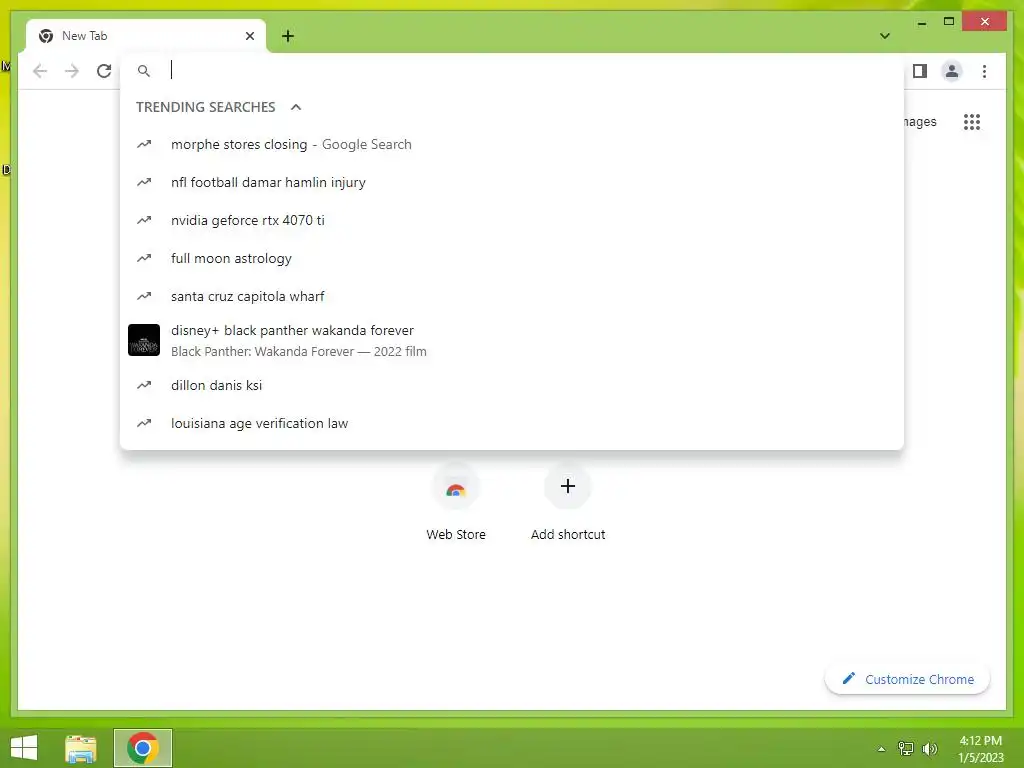Open the taskbar clock showing 4:12 PM

click(x=981, y=748)
